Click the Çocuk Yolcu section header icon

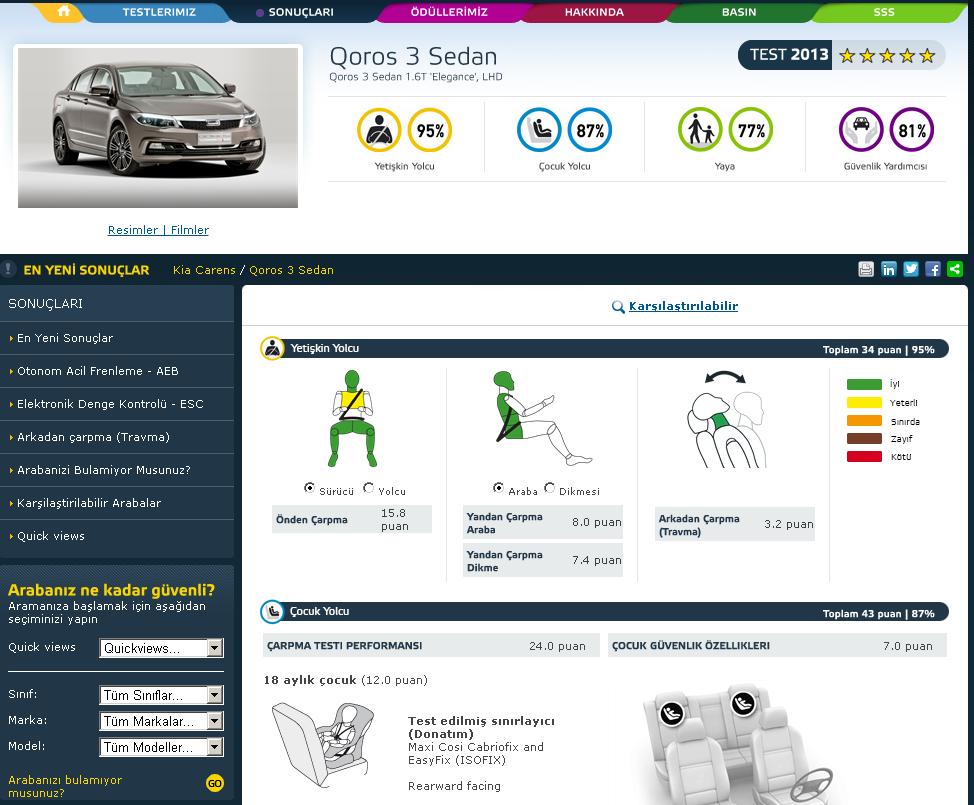pyautogui.click(x=271, y=612)
